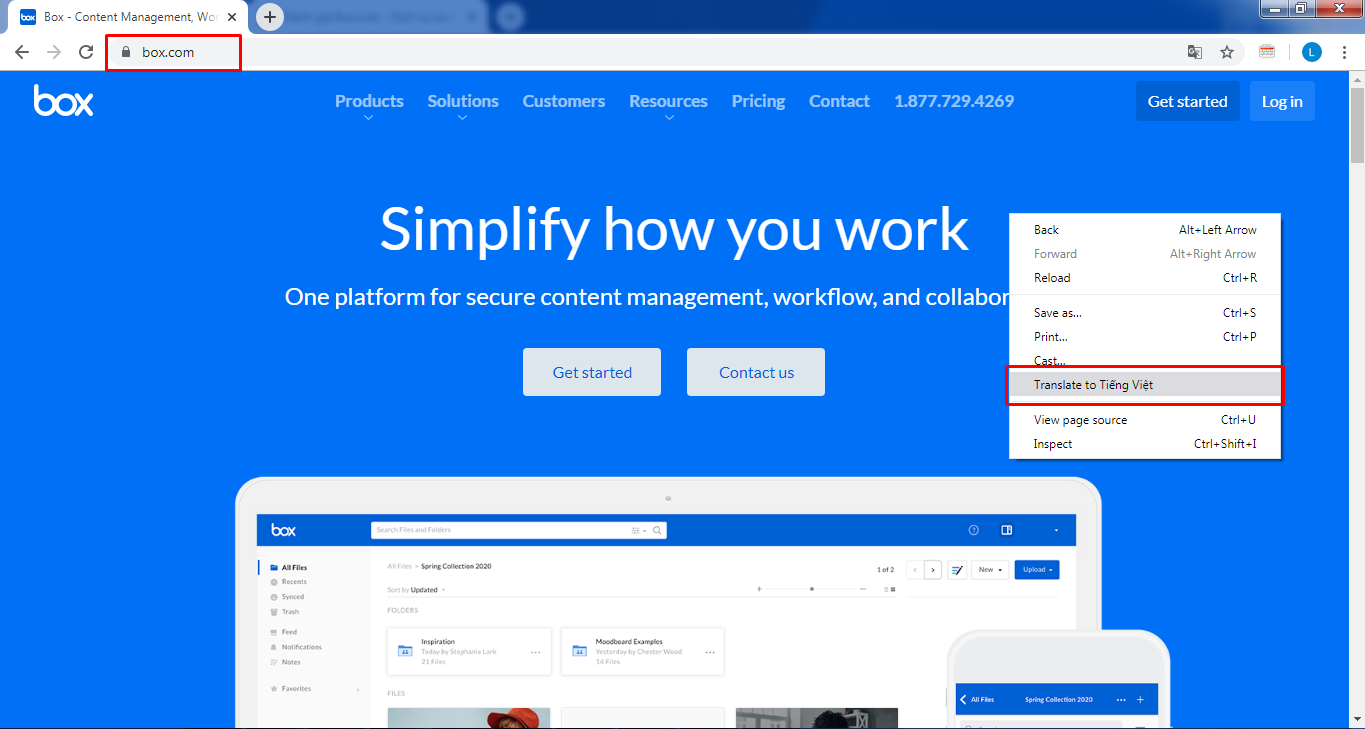Open the Inspiration folder card
This screenshot has width=1365, height=729.
tap(469, 651)
